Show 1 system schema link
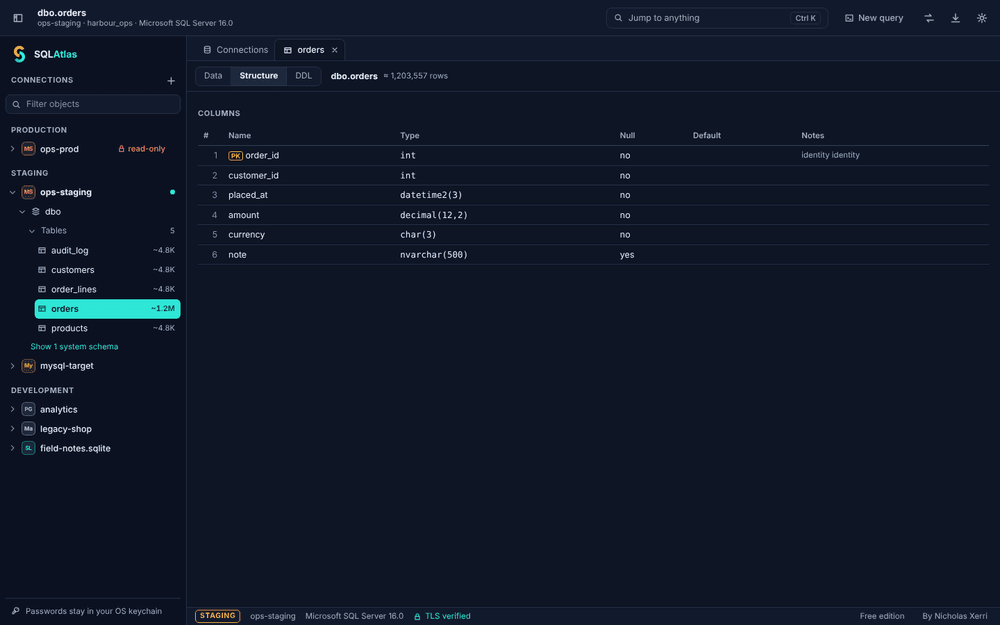The image size is (1000, 625). 74,347
